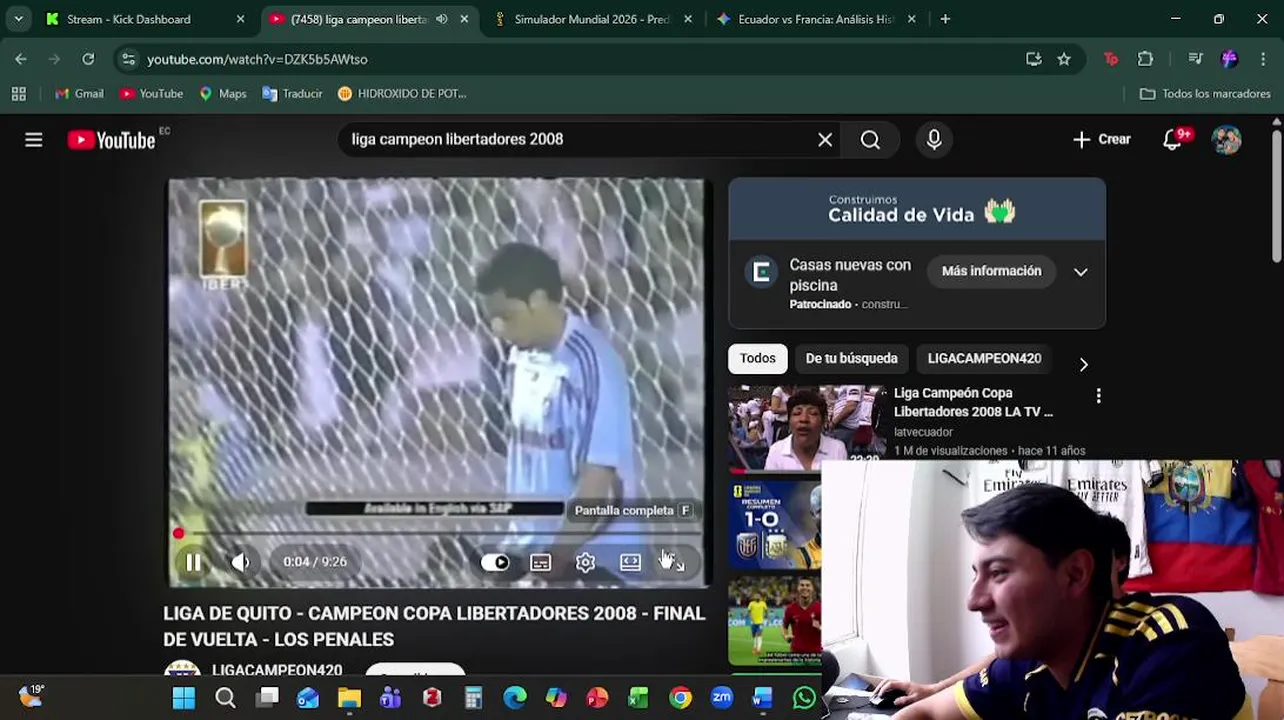Start voice search with microphone icon
The height and width of the screenshot is (720, 1284).
tap(934, 140)
